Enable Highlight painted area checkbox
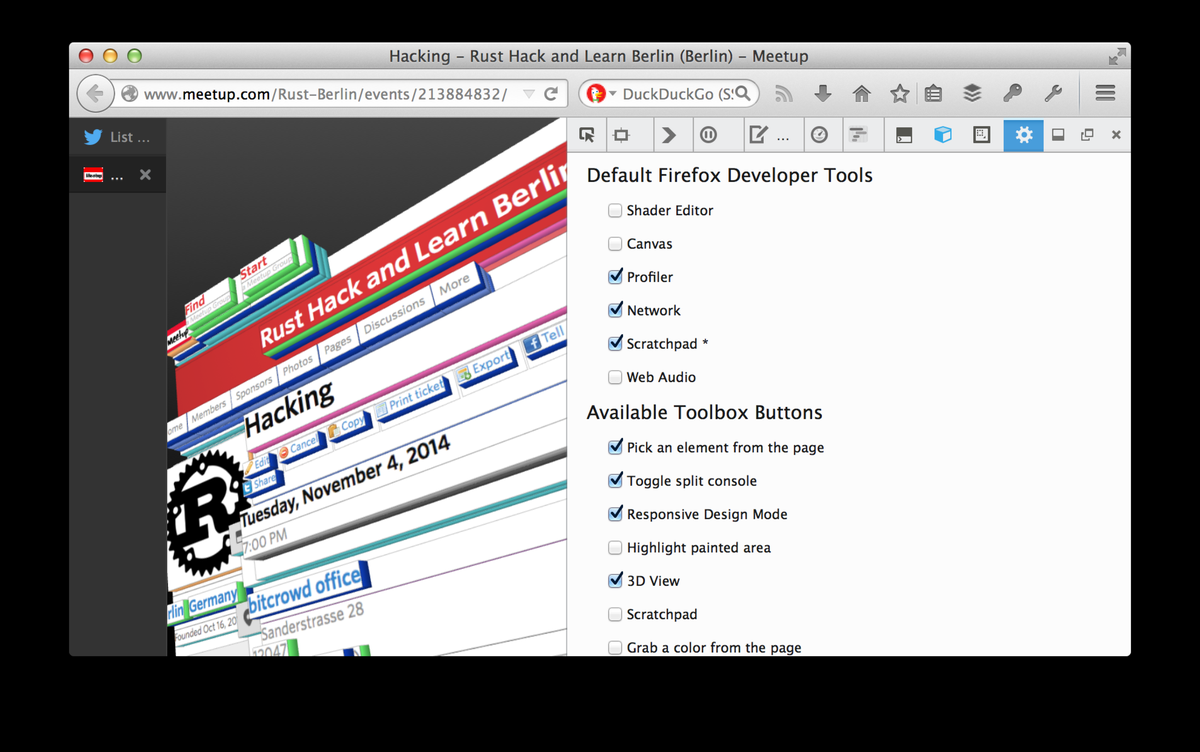 pyautogui.click(x=615, y=548)
